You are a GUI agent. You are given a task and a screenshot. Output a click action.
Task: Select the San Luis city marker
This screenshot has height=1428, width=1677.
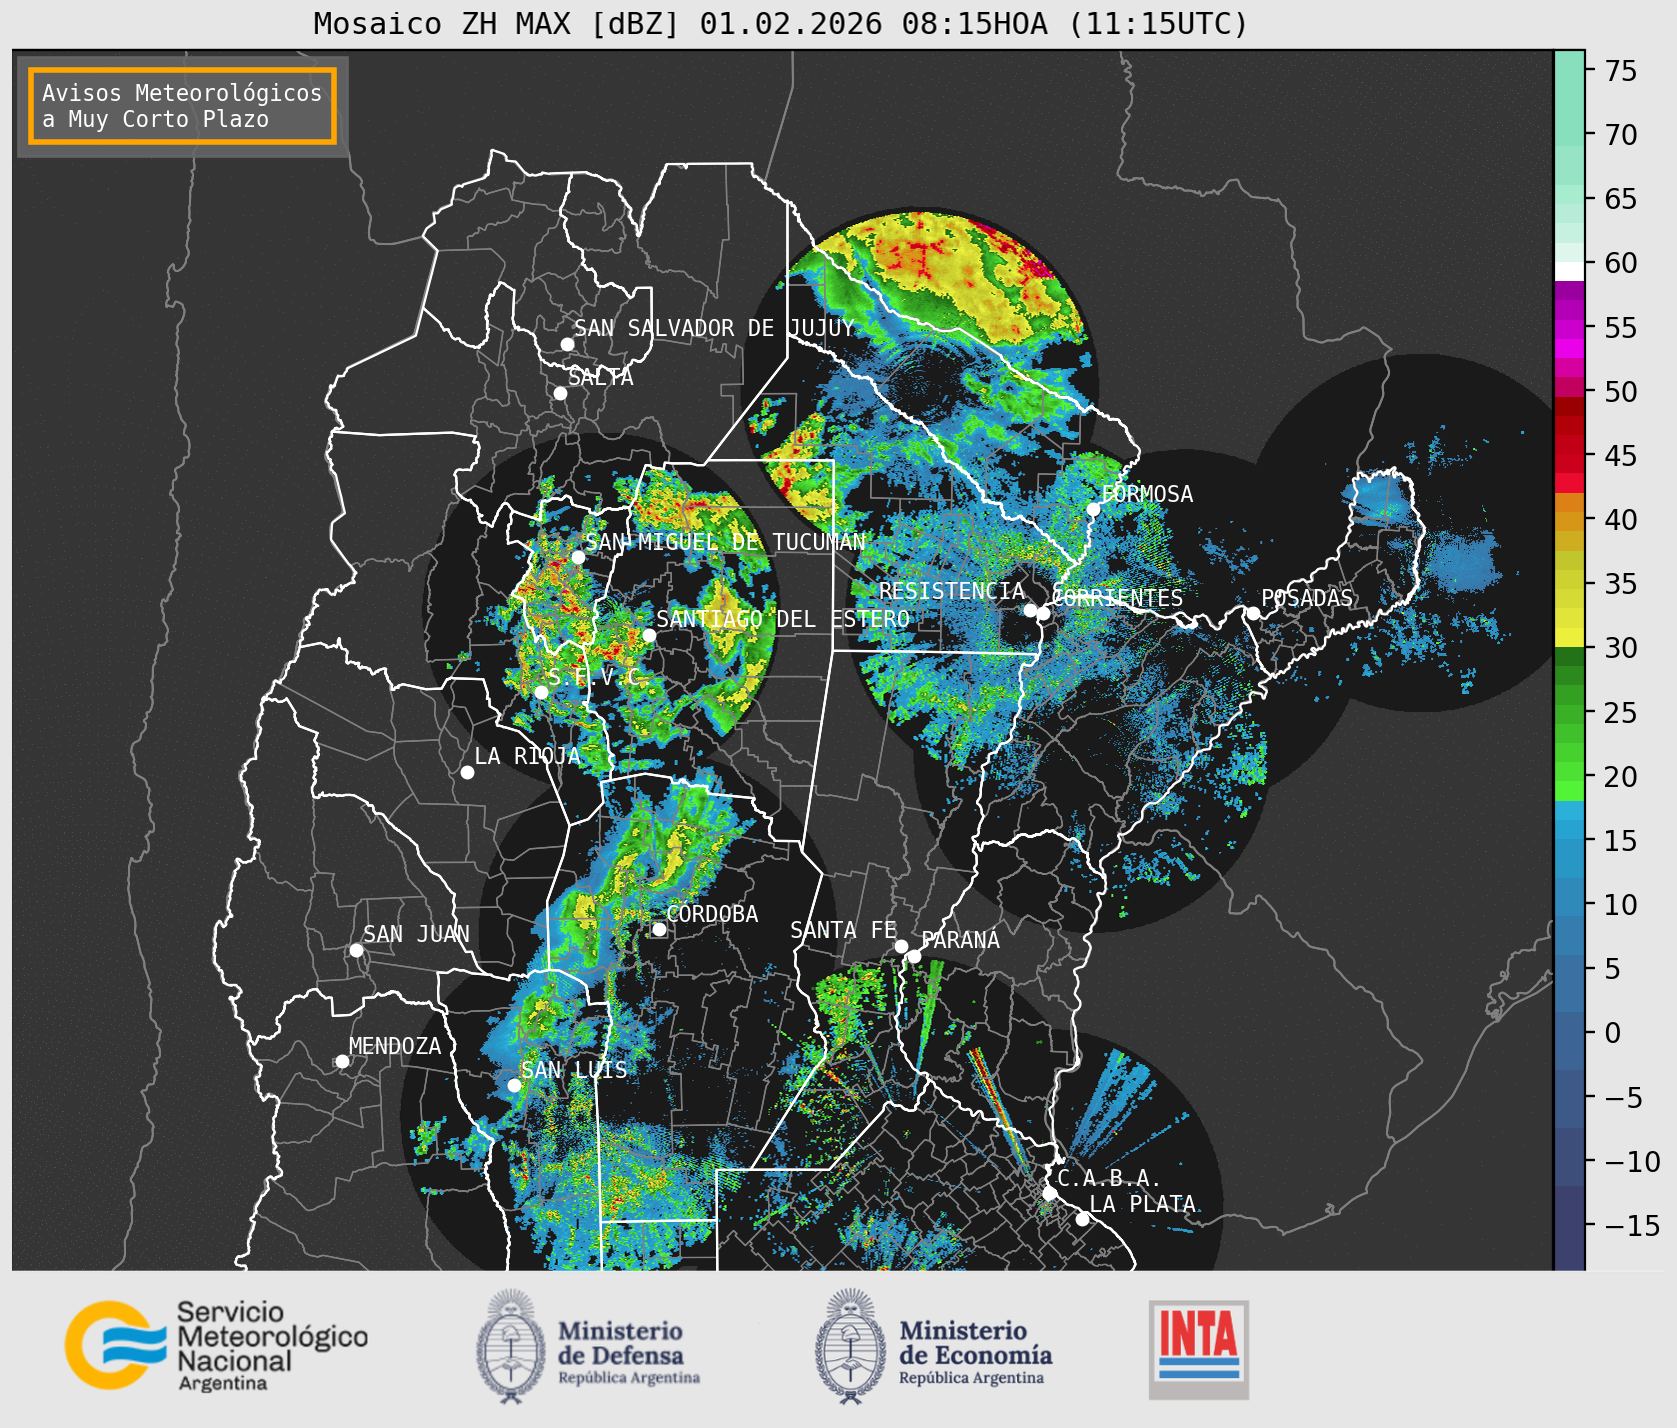pyautogui.click(x=514, y=1085)
